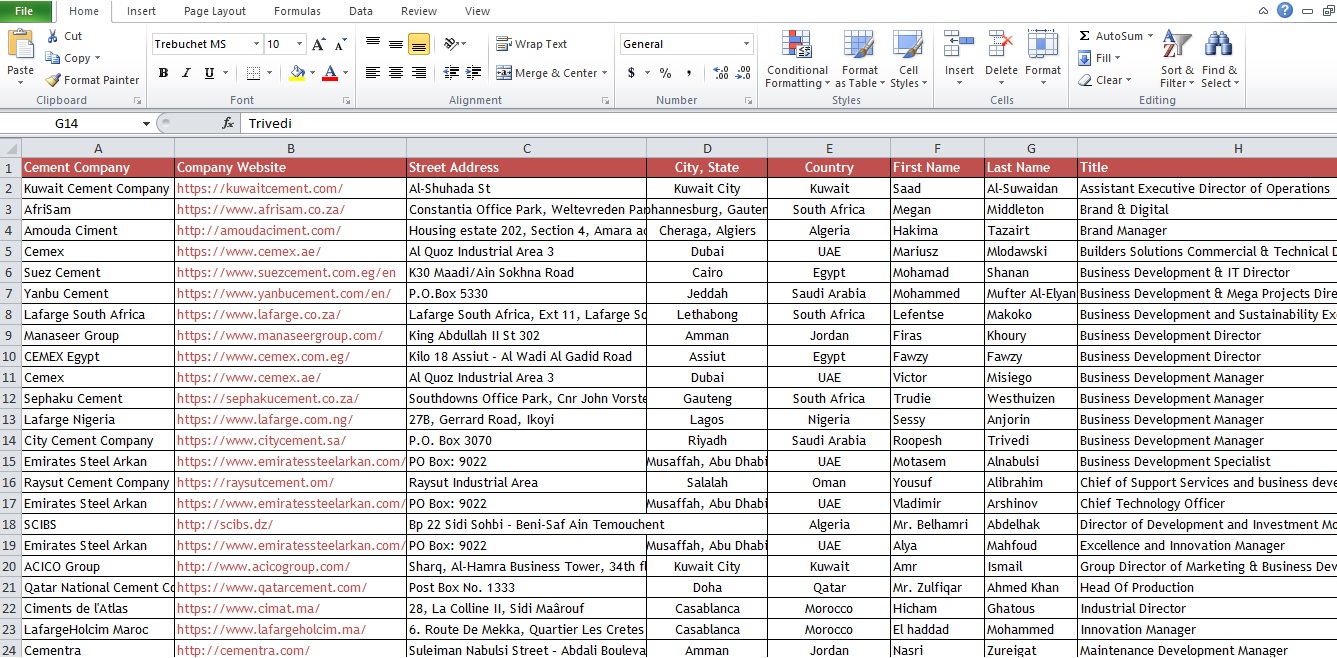Expand the font name dropdown Trebuchet MS
Viewport: 1337px width, 658px height.
[x=255, y=44]
